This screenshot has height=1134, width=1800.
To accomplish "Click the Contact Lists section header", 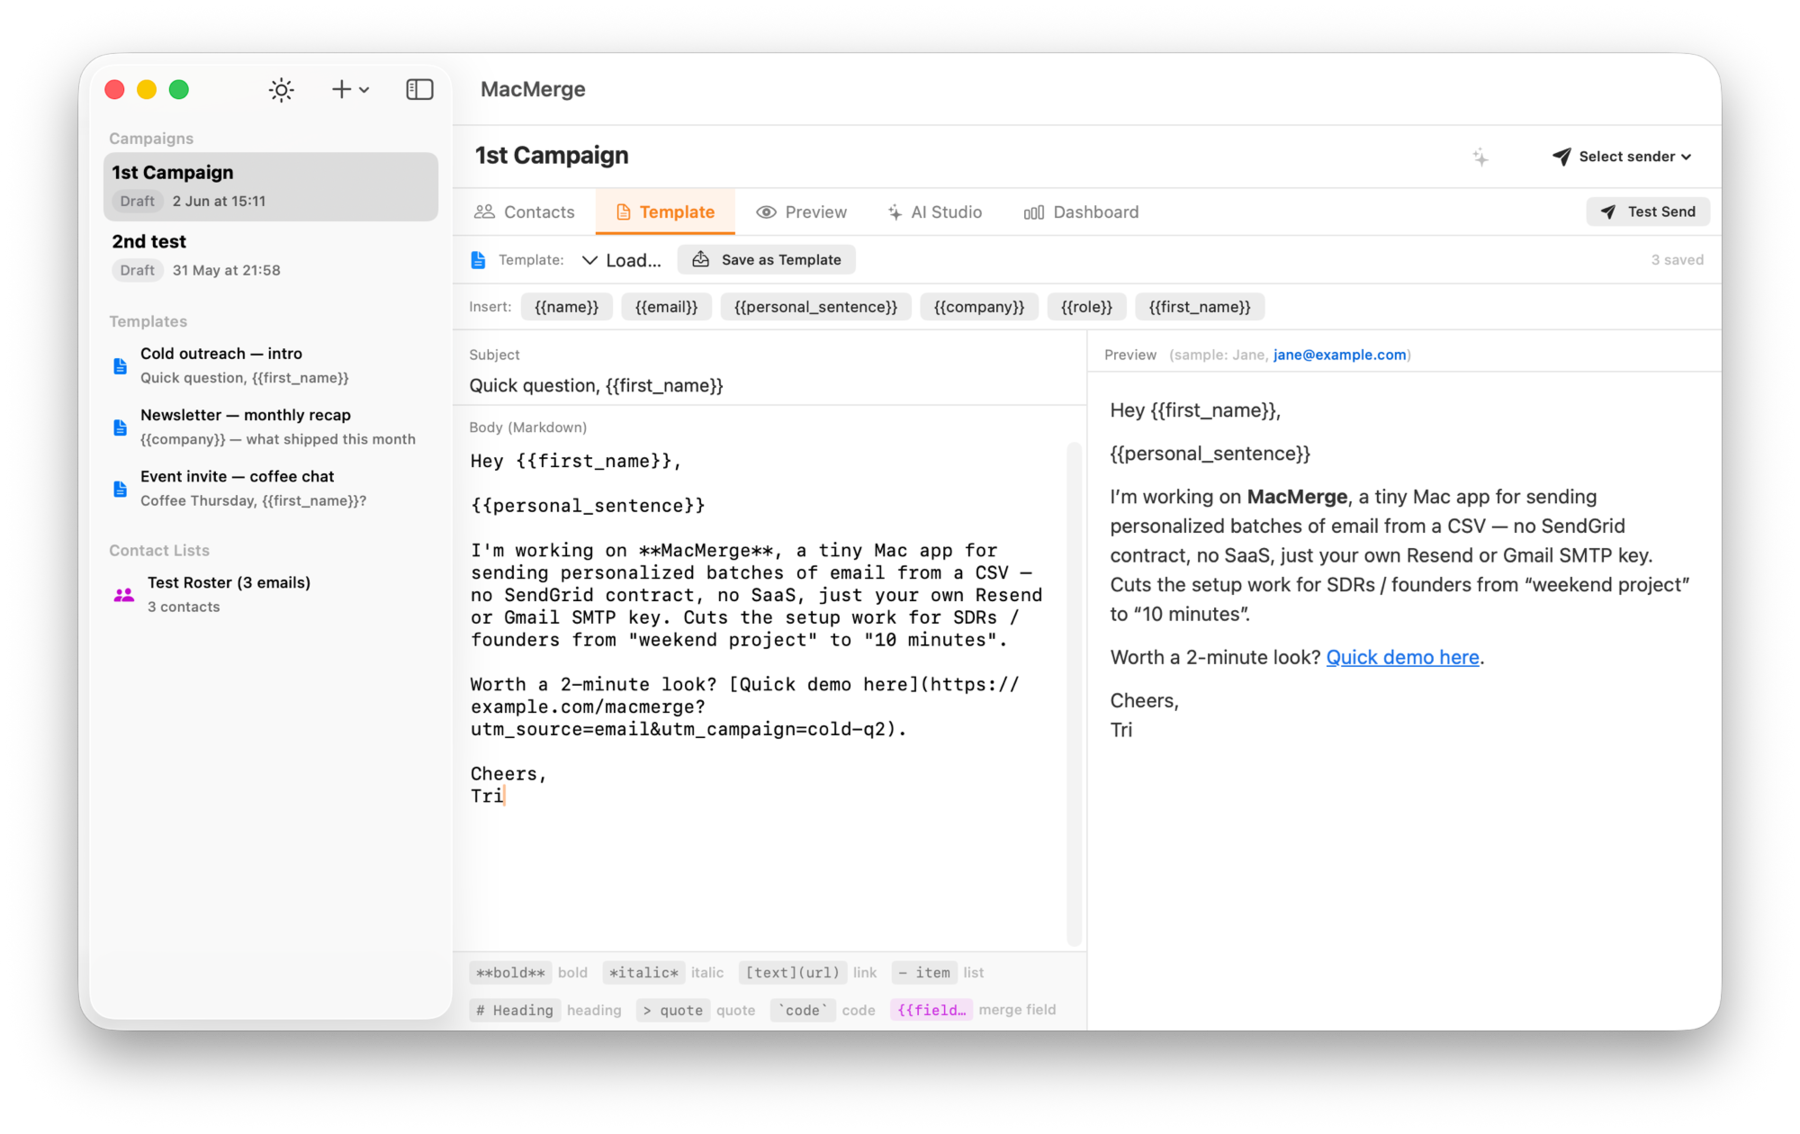I will (x=159, y=551).
